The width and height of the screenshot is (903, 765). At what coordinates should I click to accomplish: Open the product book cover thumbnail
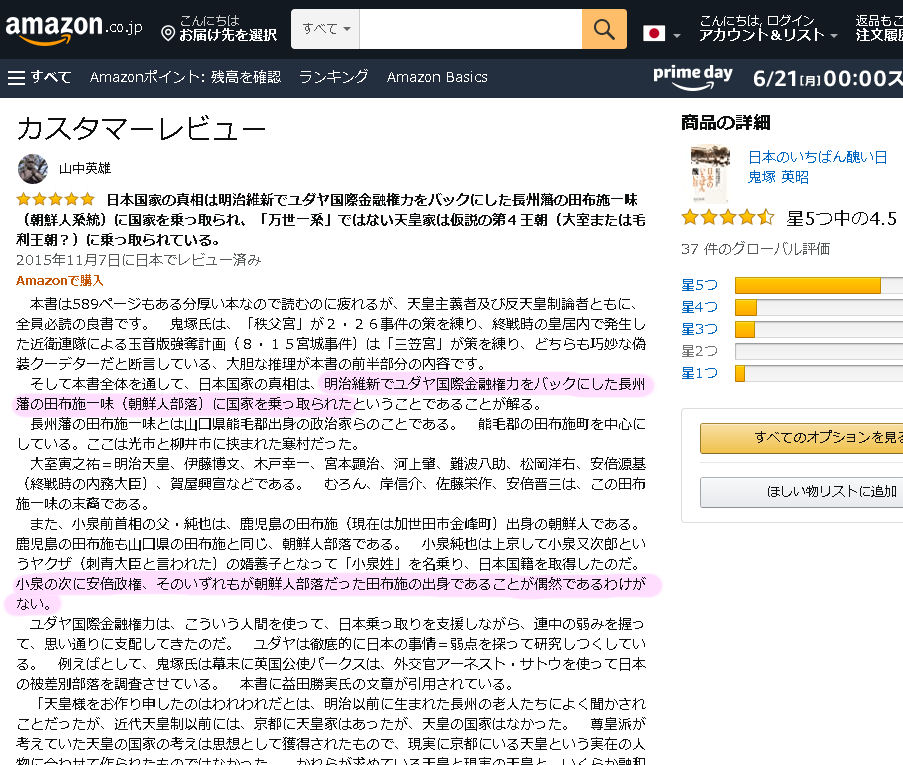point(710,174)
